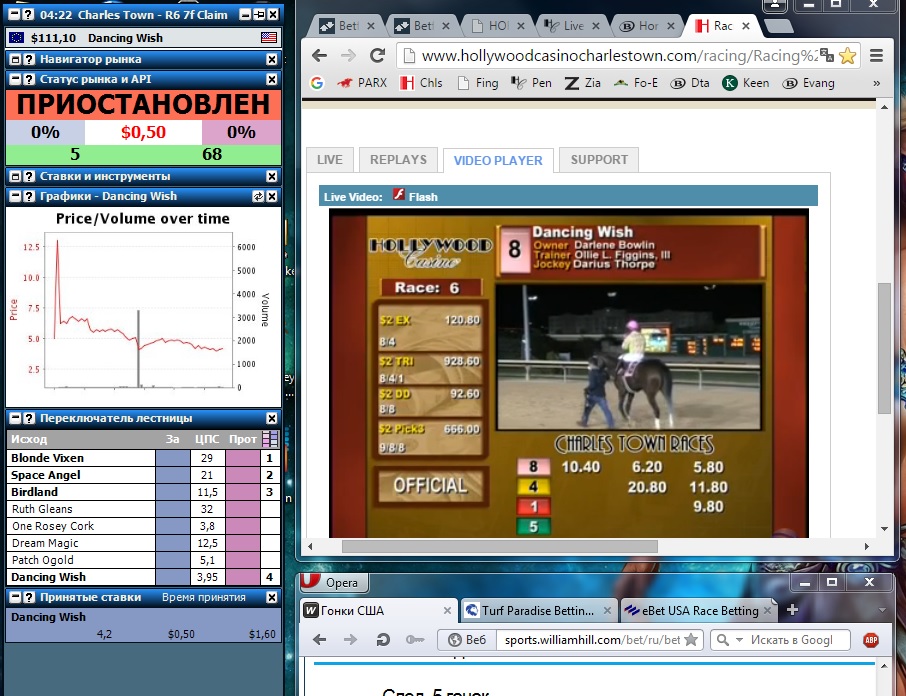Click the ladder grid icon in the Исход header
Screen dimensions: 906x696
269,439
